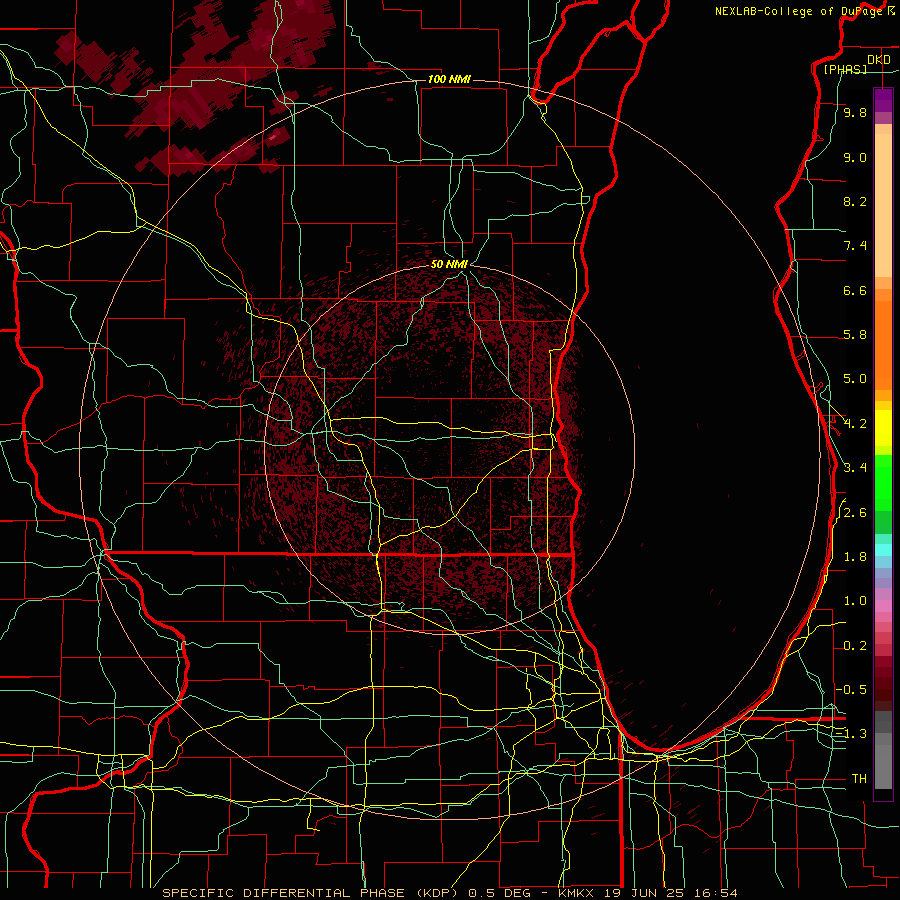The height and width of the screenshot is (900, 900).
Task: Pick the yellow segment of the color bar
Action: (x=883, y=428)
